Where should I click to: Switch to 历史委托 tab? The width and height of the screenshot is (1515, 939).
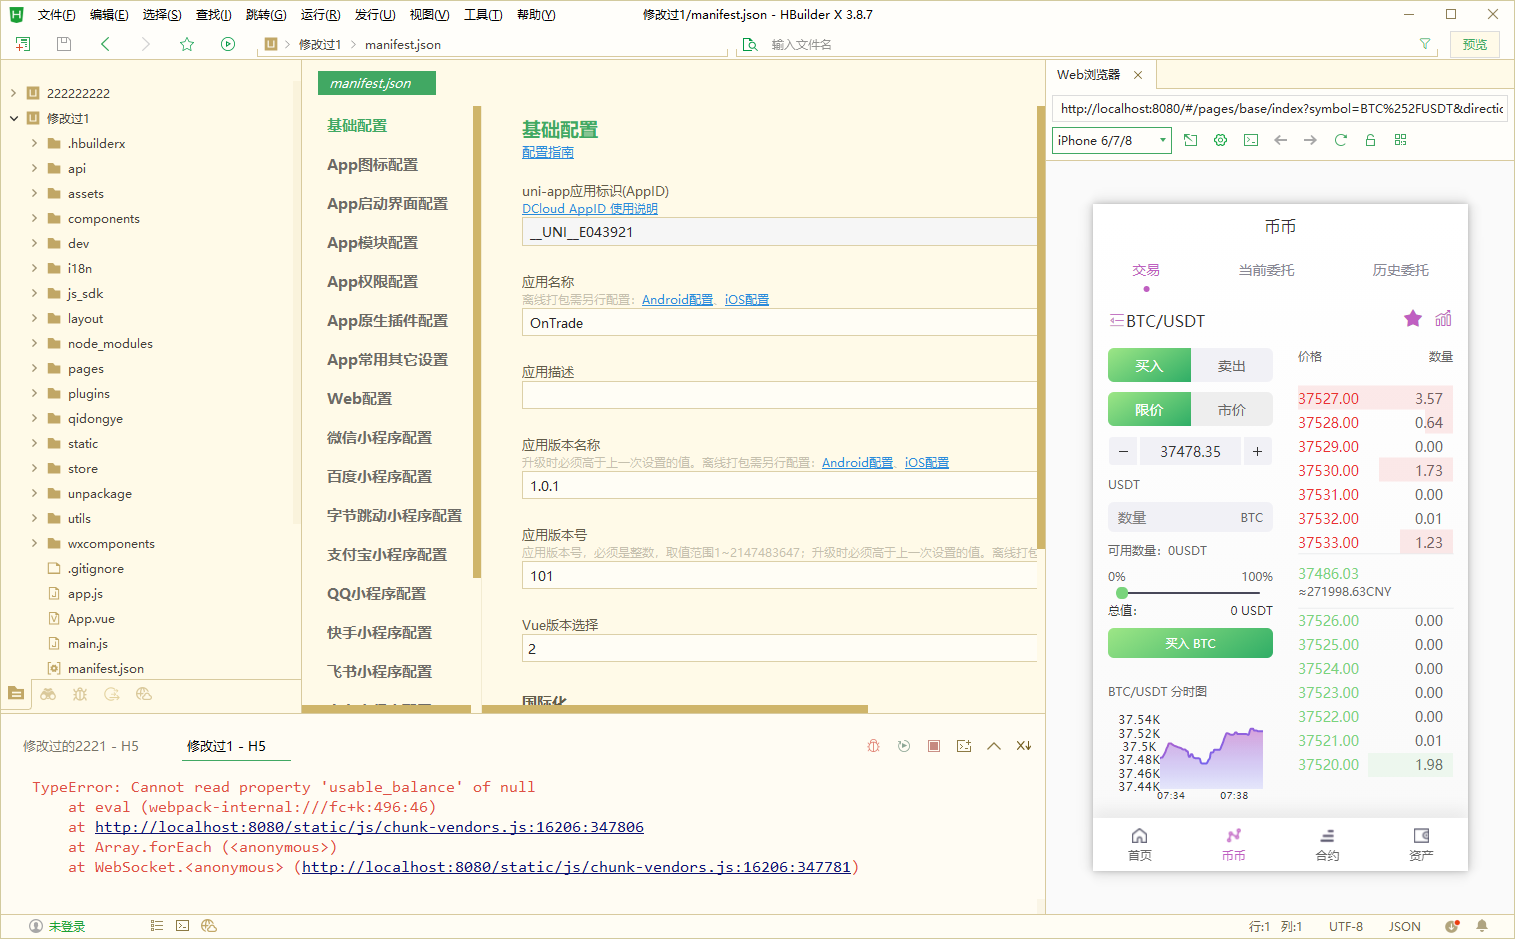click(1400, 270)
